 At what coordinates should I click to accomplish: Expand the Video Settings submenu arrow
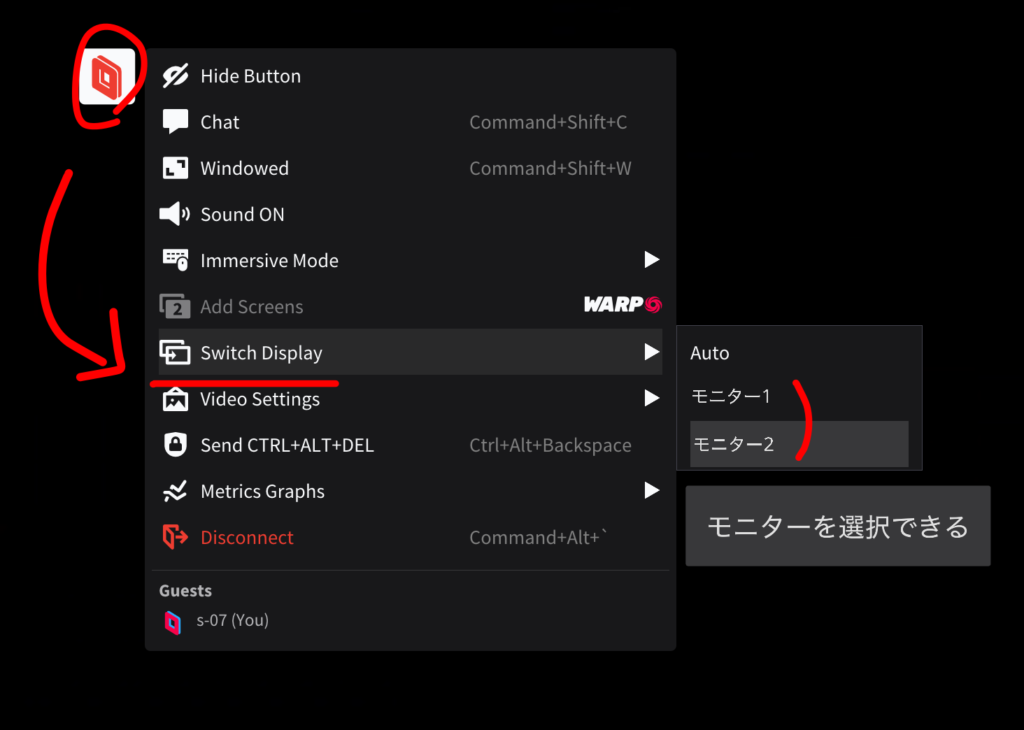click(652, 399)
